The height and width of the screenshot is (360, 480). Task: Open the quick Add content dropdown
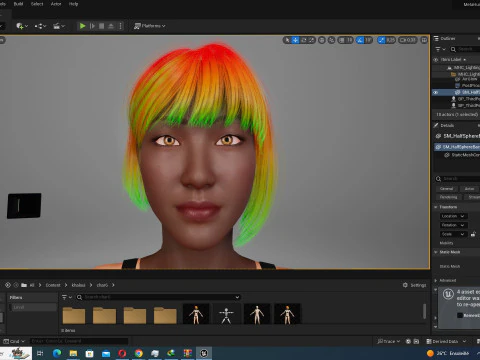pos(22,26)
